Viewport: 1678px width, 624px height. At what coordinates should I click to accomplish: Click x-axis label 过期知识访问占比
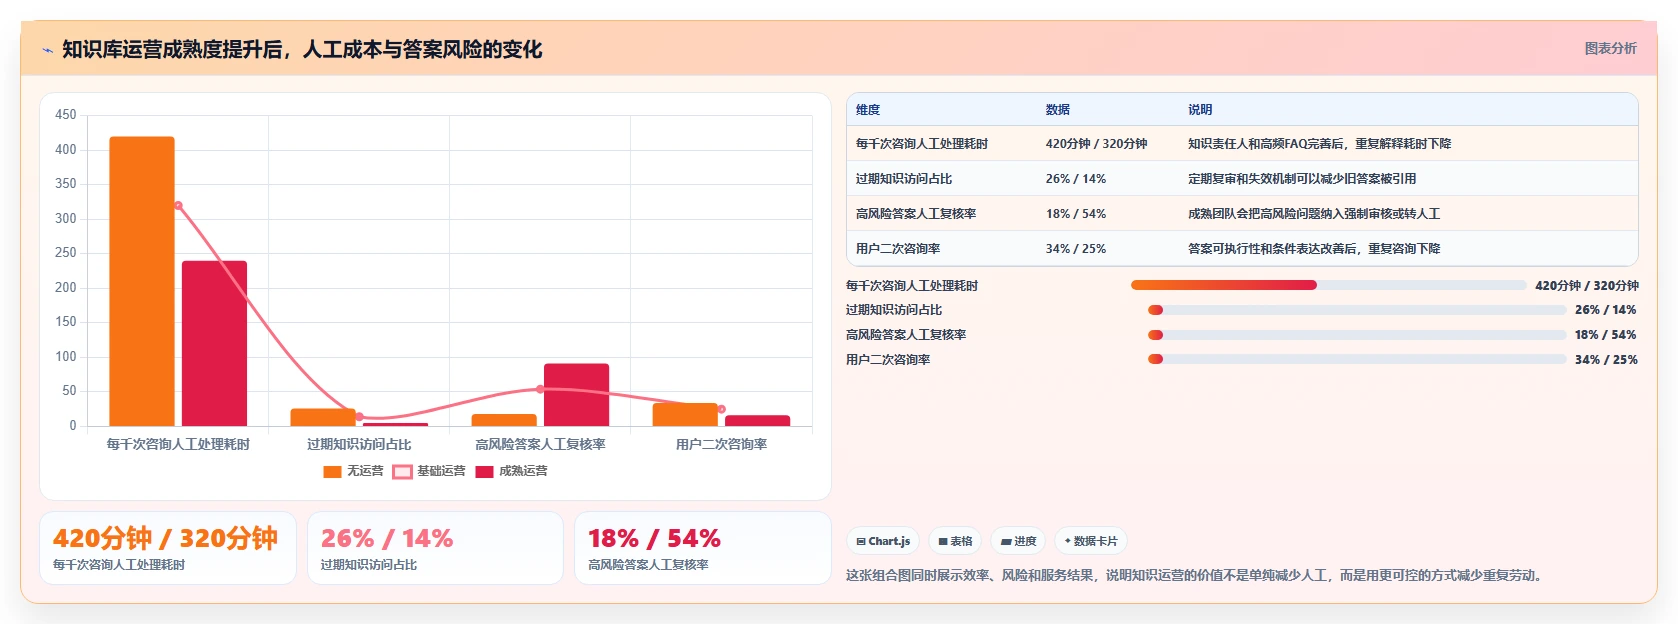click(x=359, y=444)
